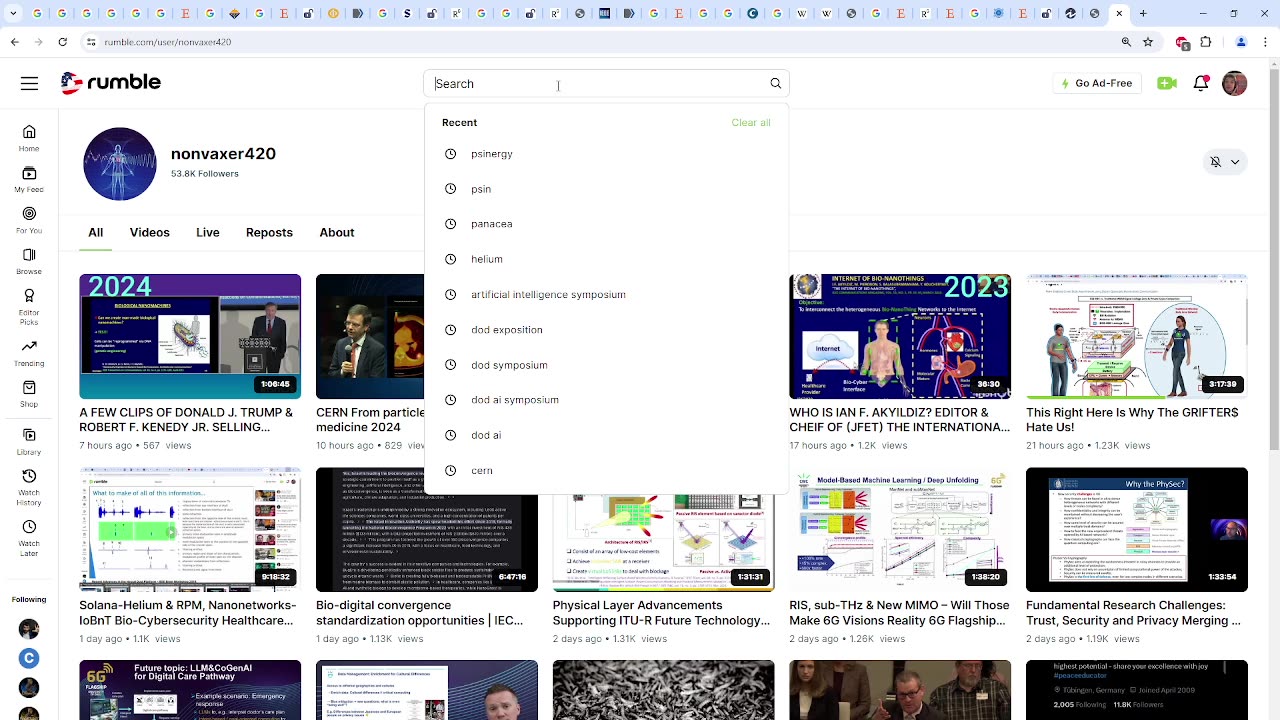The height and width of the screenshot is (720, 1280).
Task: Click the 53.8K Followers text
Action: (x=205, y=174)
